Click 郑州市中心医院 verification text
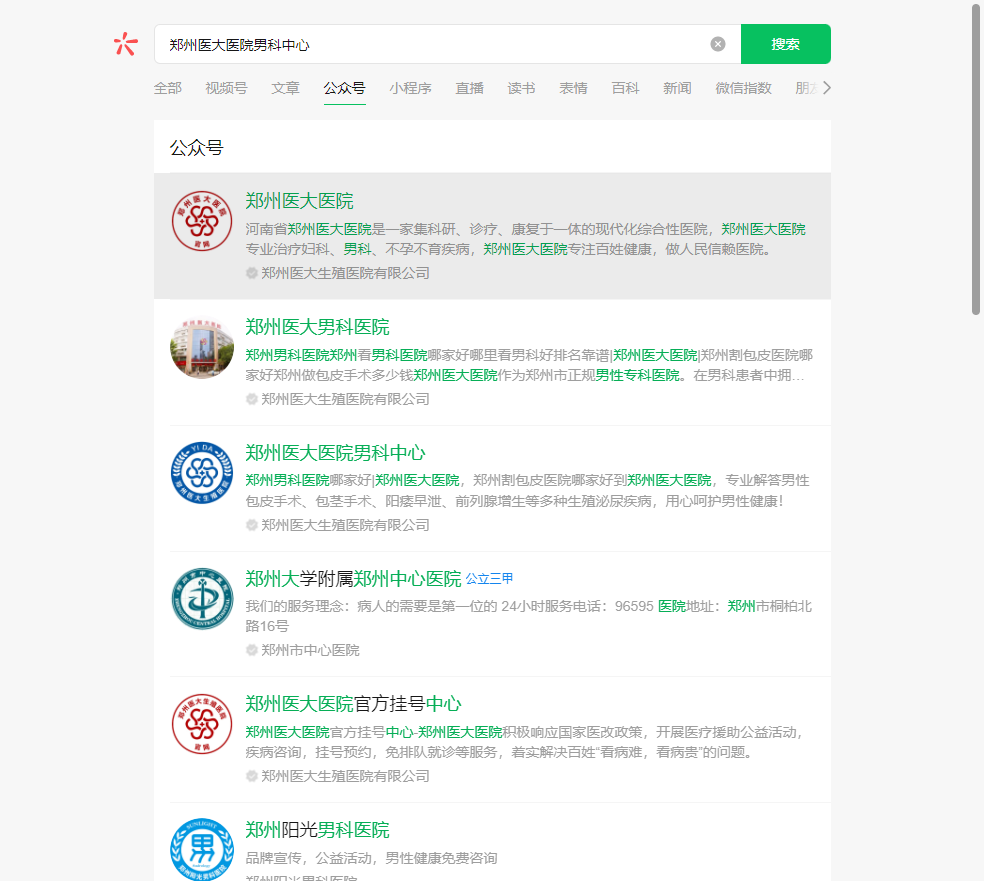The width and height of the screenshot is (984, 881). (x=311, y=650)
